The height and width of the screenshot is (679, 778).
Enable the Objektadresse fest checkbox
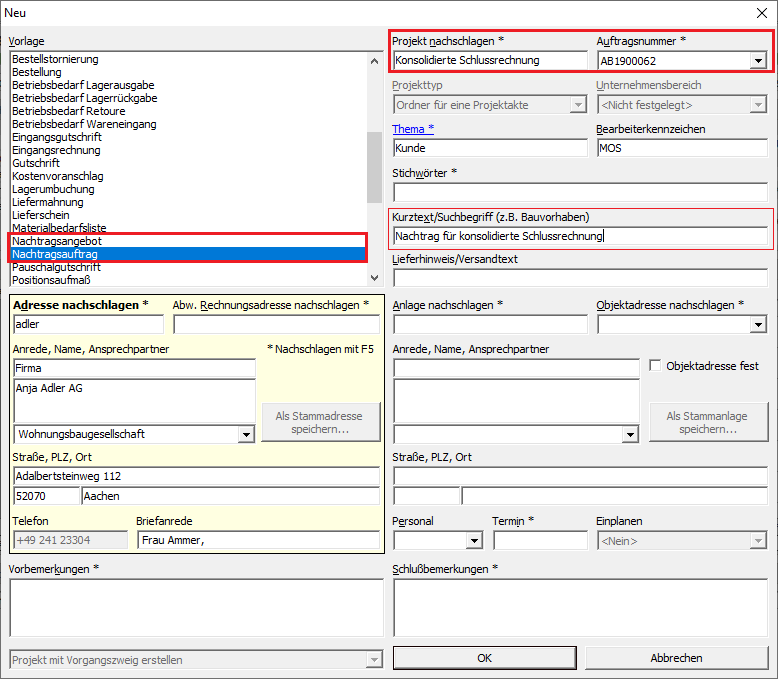coord(657,366)
